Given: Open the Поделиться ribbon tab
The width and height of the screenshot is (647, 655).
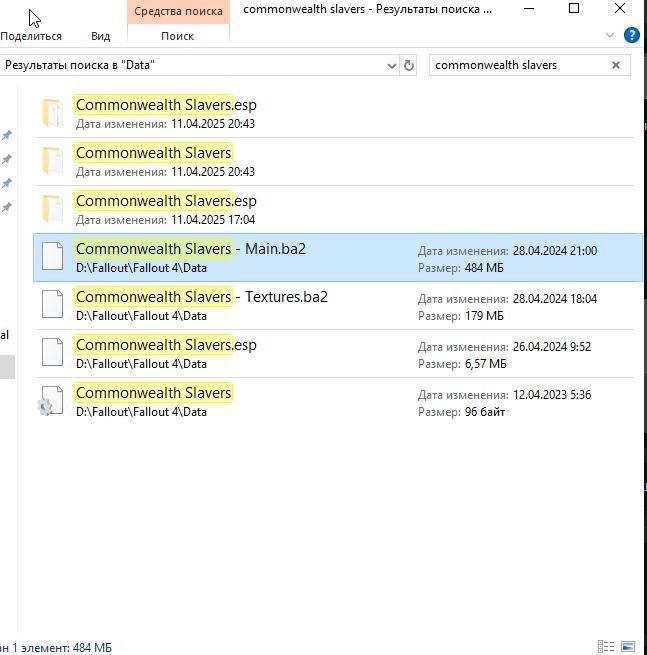Looking at the screenshot, I should coord(31,36).
